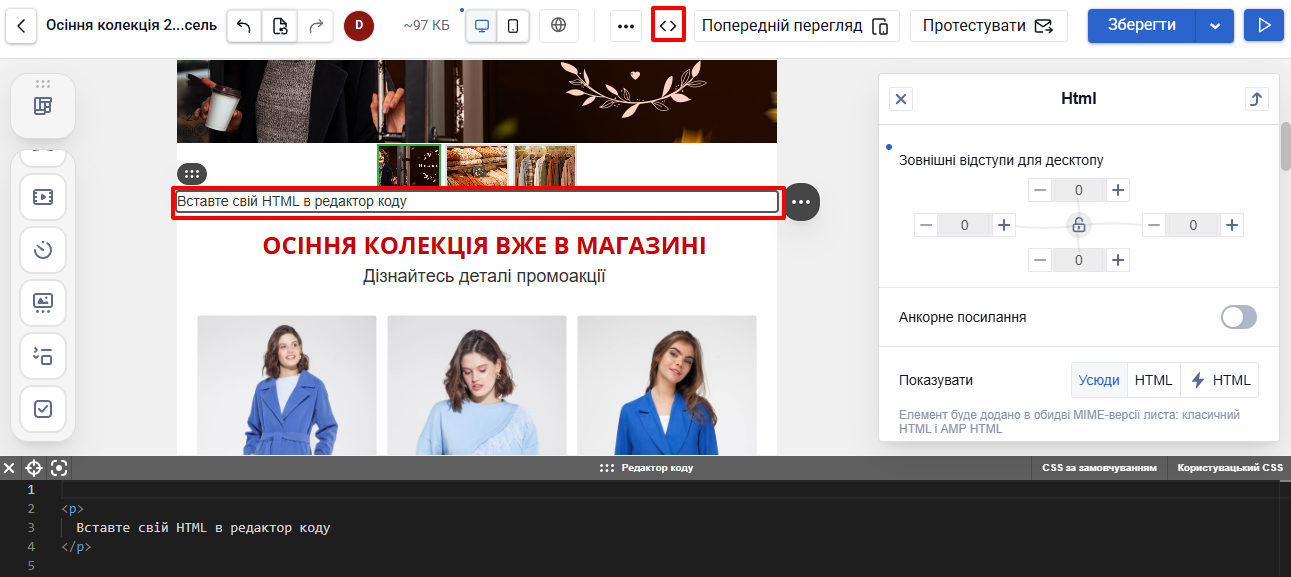Click the bottom margin value field
The image size is (1291, 577).
pyautogui.click(x=1079, y=260)
